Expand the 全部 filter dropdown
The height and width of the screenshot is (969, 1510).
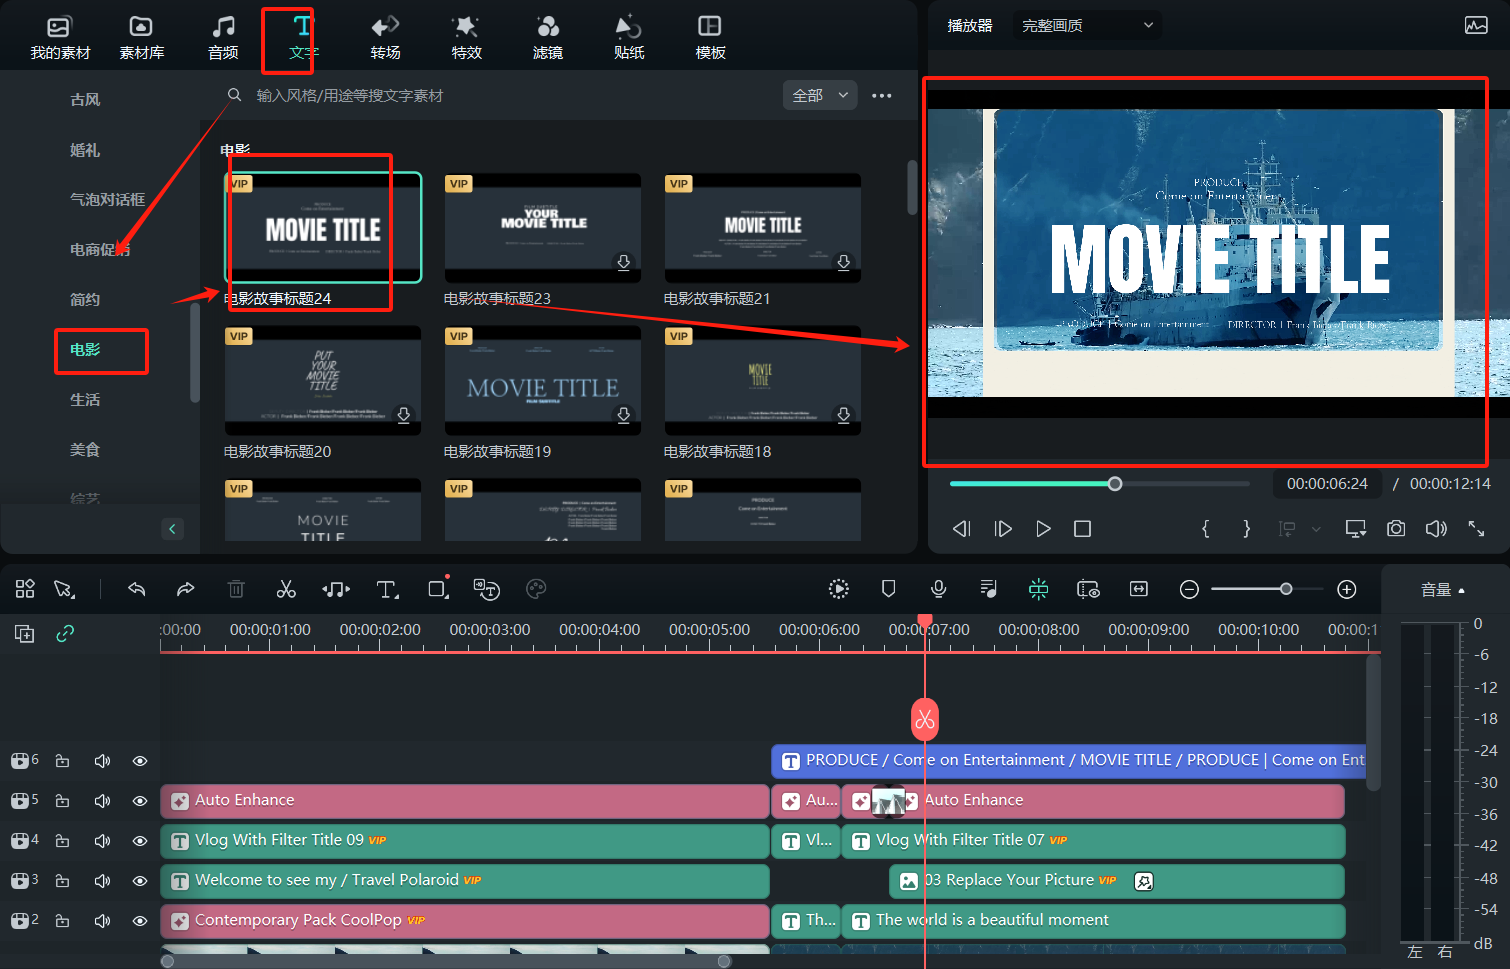click(x=820, y=95)
